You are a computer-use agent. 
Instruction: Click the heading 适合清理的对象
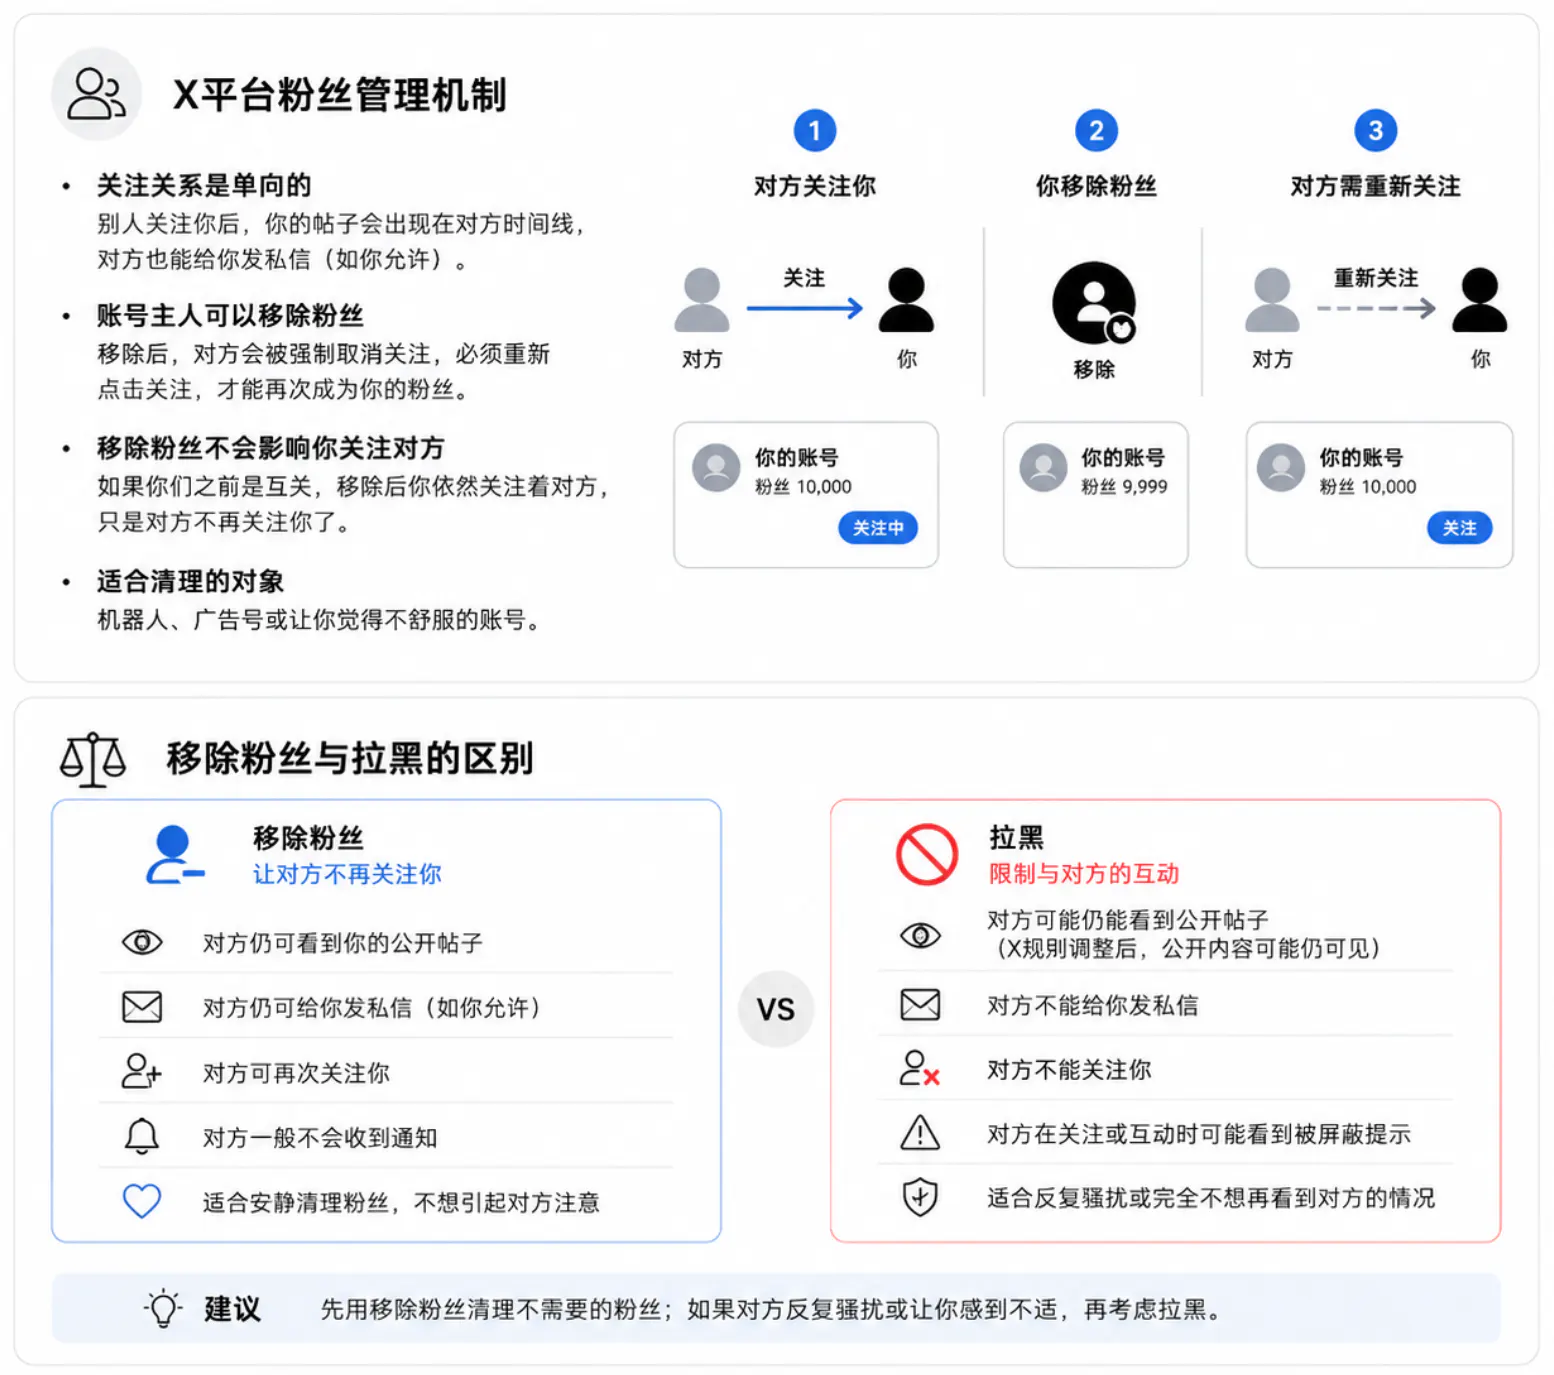(190, 581)
